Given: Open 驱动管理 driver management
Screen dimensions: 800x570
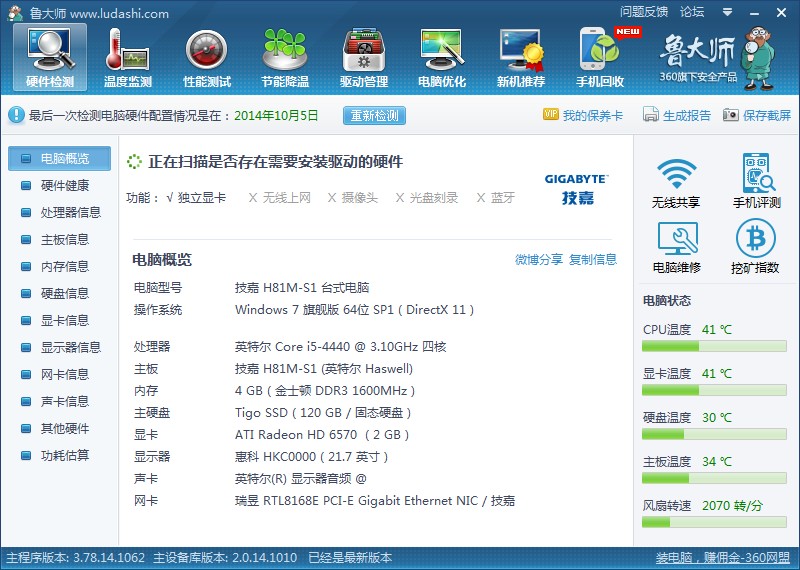Looking at the screenshot, I should click(364, 58).
